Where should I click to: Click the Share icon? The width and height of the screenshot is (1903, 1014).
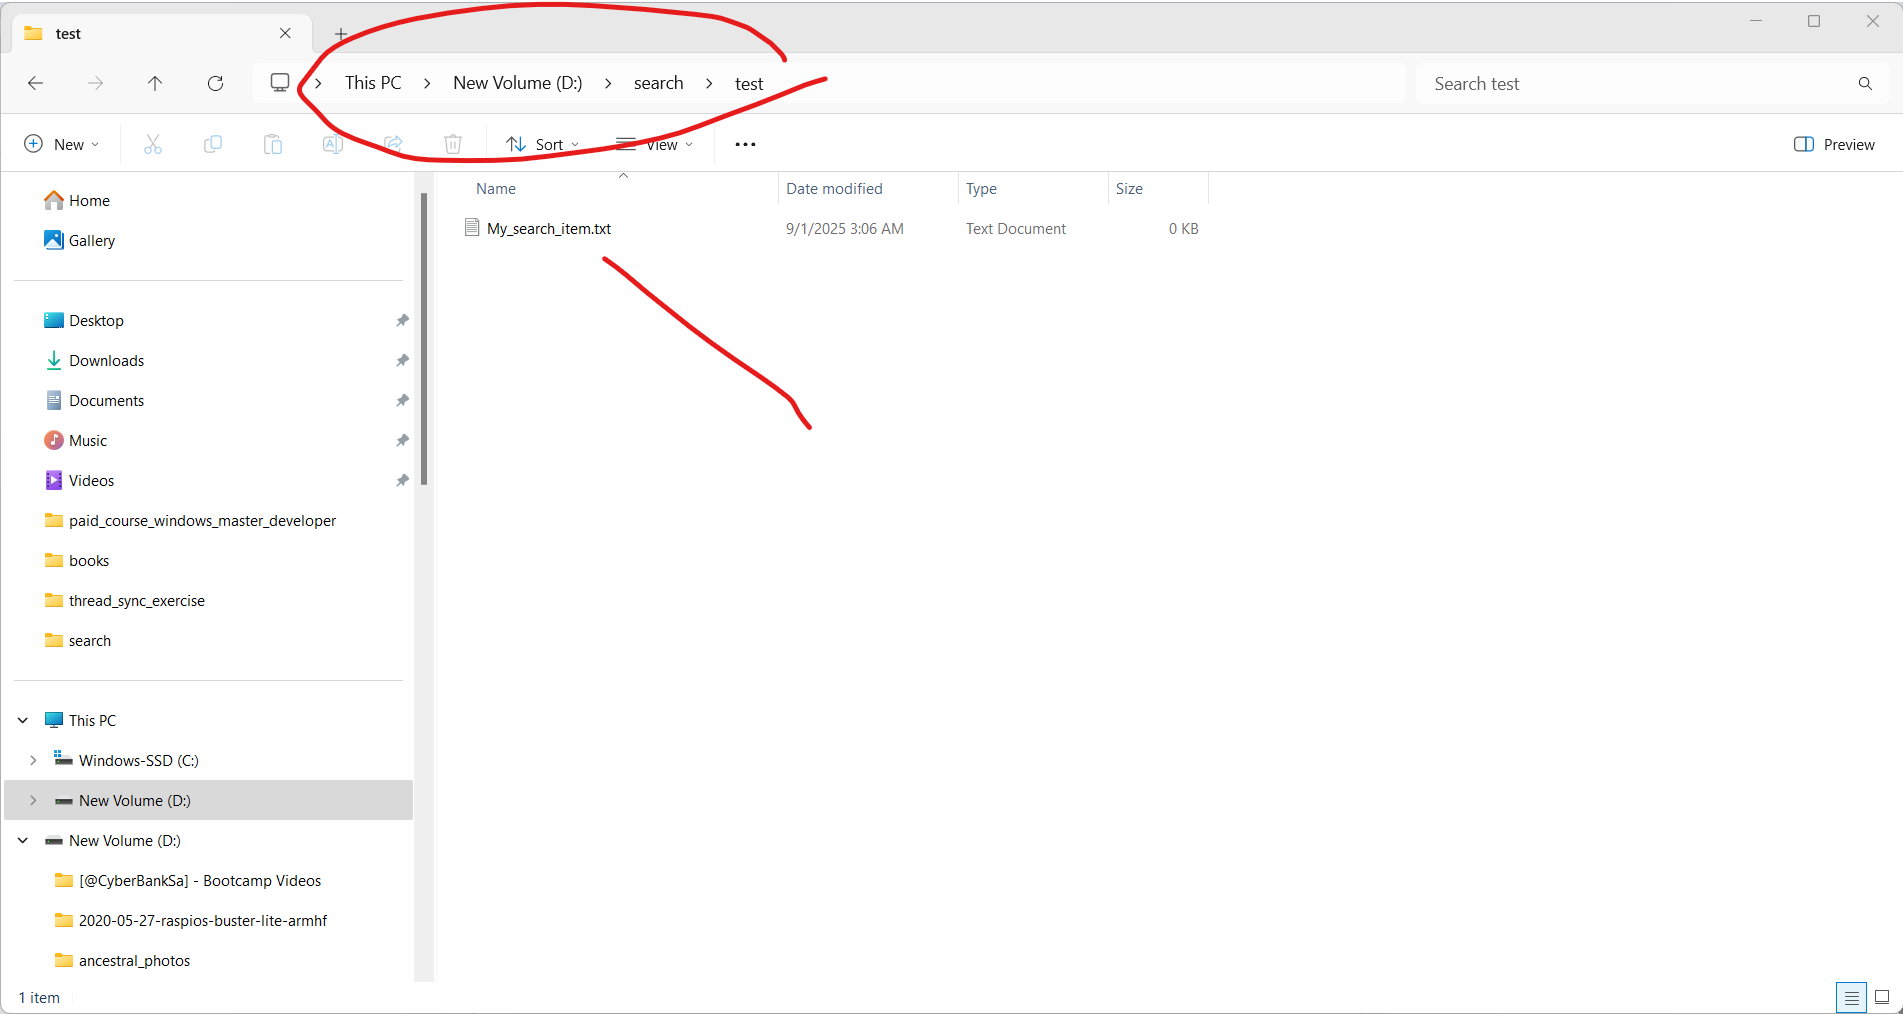[x=393, y=143]
